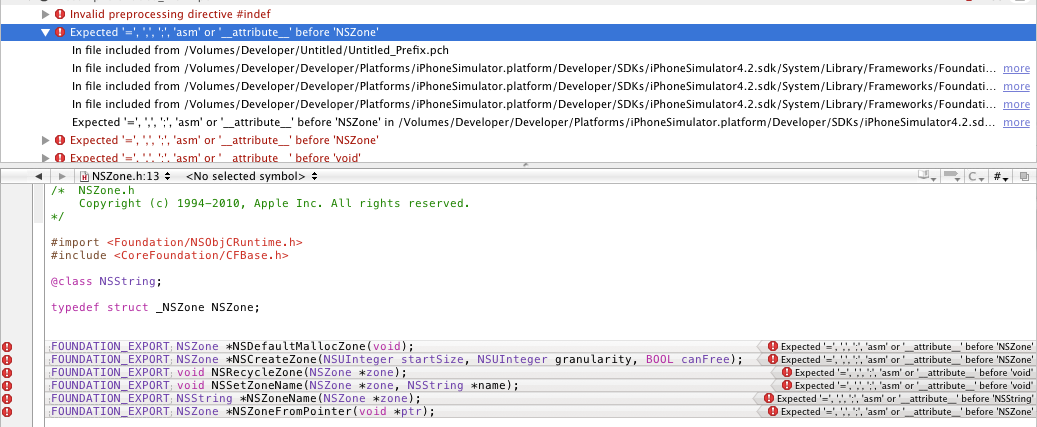Select the 'Invalid preprocessing directive #indef' error row
The image size is (1037, 427).
click(x=518, y=14)
